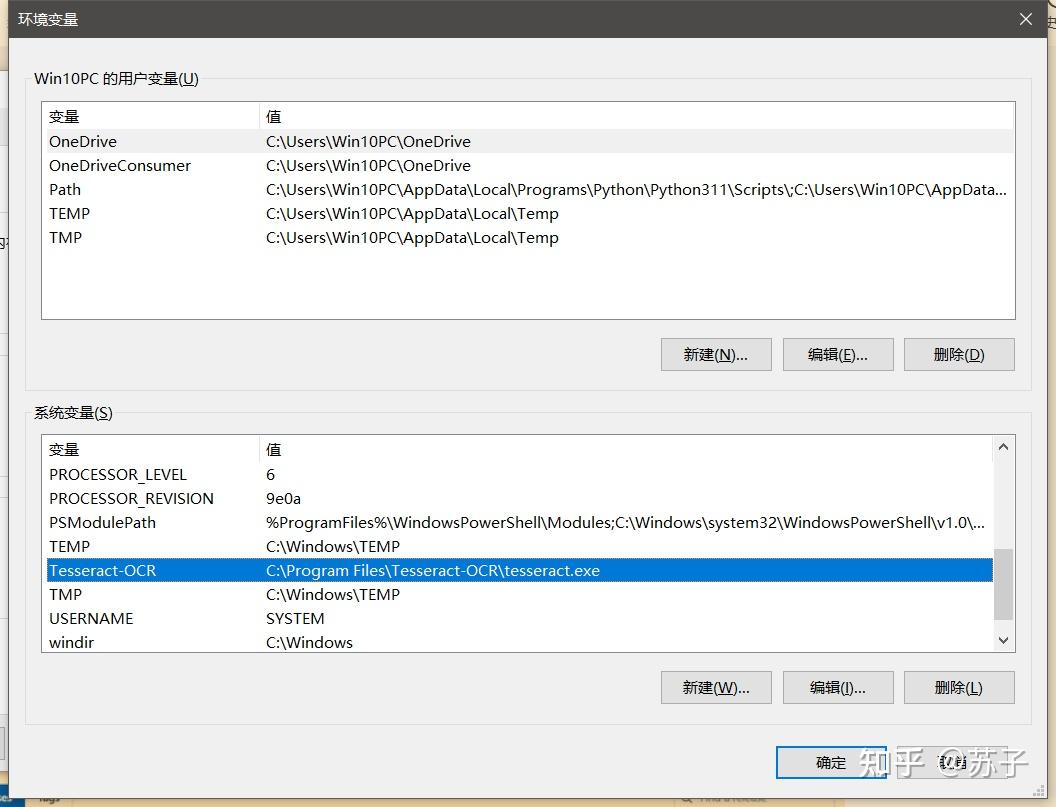The height and width of the screenshot is (807, 1056).
Task: Click the 新建(W) button for system variables
Action: [716, 687]
